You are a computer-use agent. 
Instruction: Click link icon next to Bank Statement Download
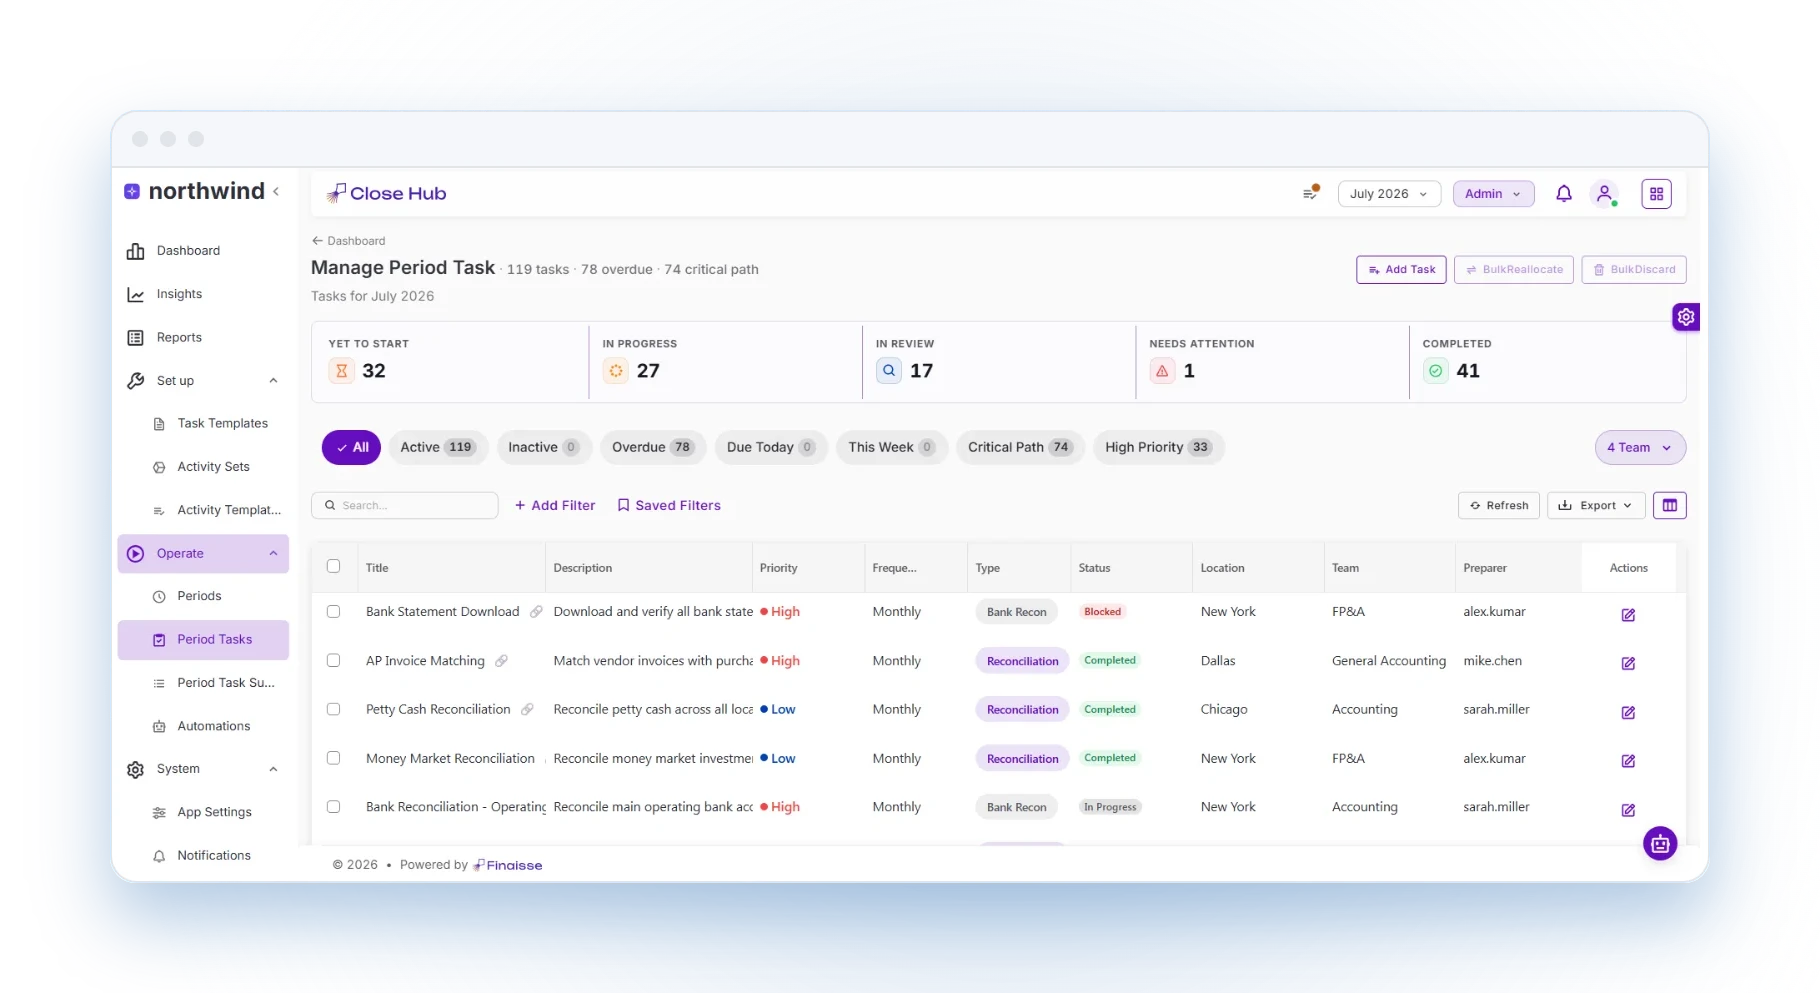tap(536, 612)
